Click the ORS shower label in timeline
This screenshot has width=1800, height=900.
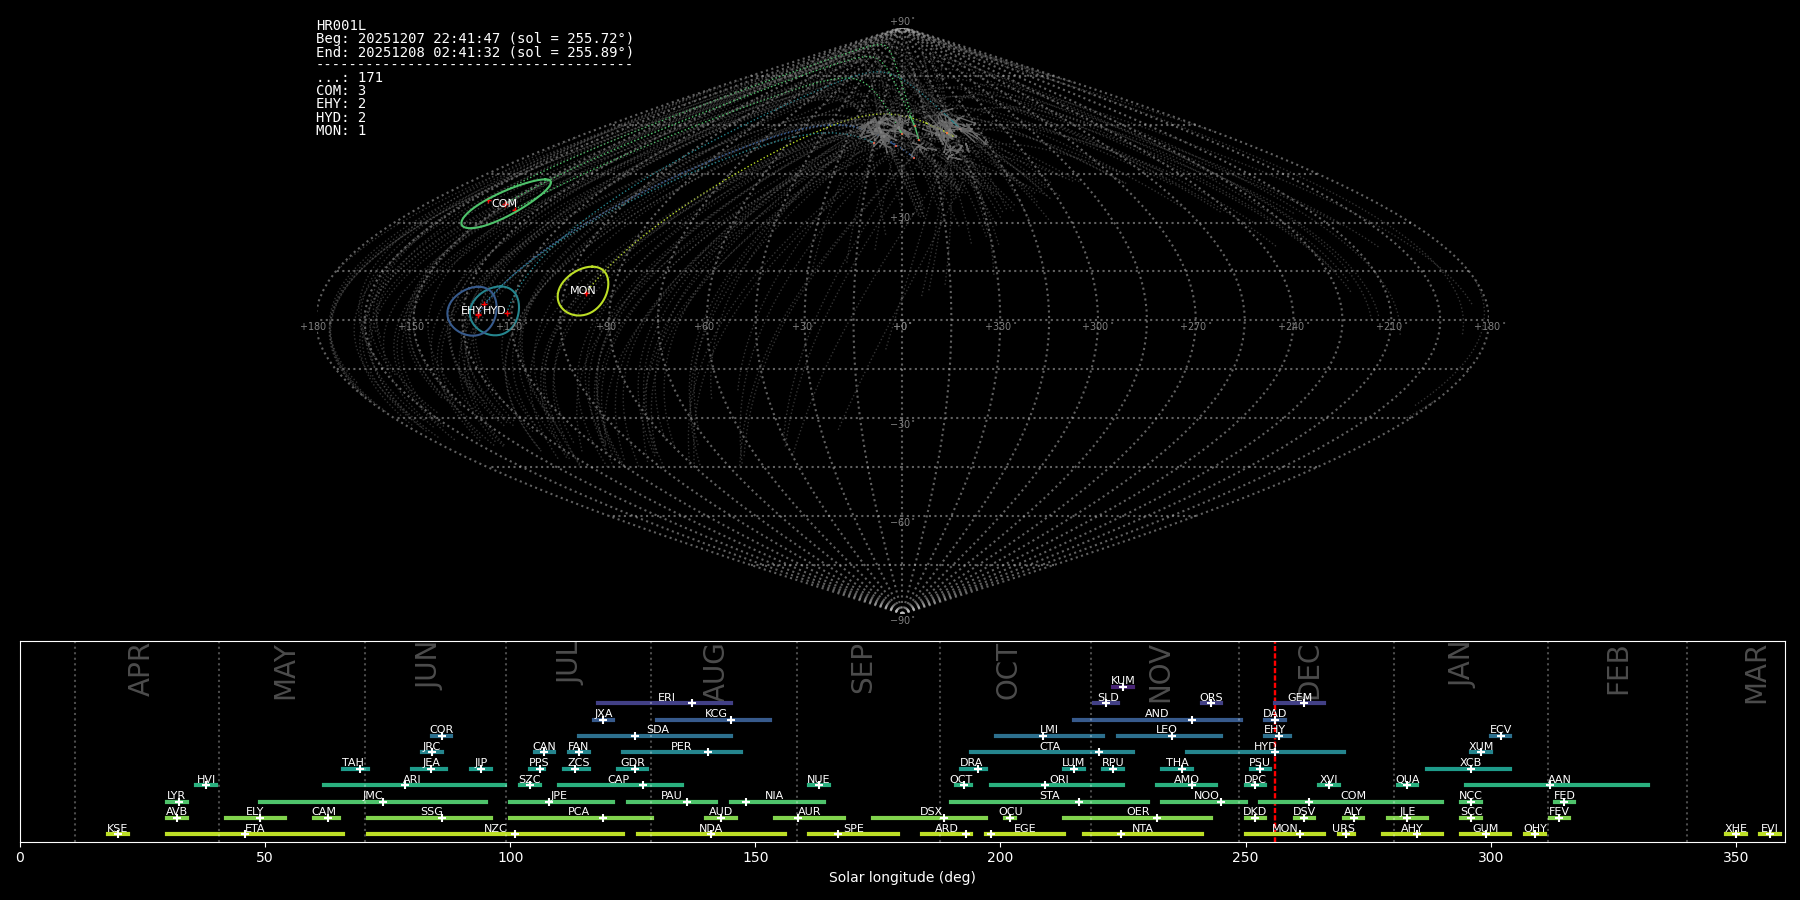click(x=1211, y=698)
